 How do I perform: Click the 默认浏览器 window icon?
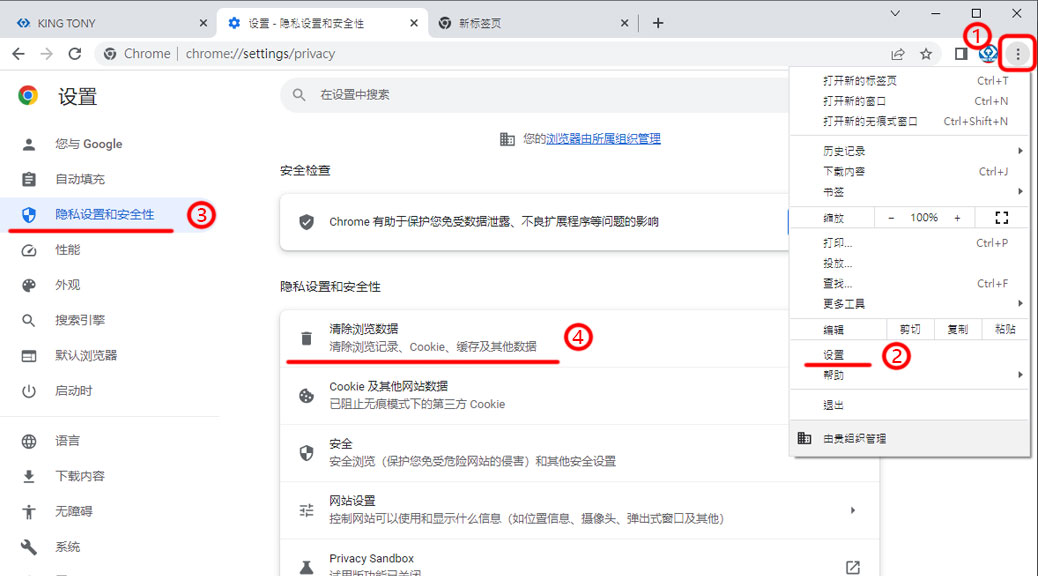(28, 356)
